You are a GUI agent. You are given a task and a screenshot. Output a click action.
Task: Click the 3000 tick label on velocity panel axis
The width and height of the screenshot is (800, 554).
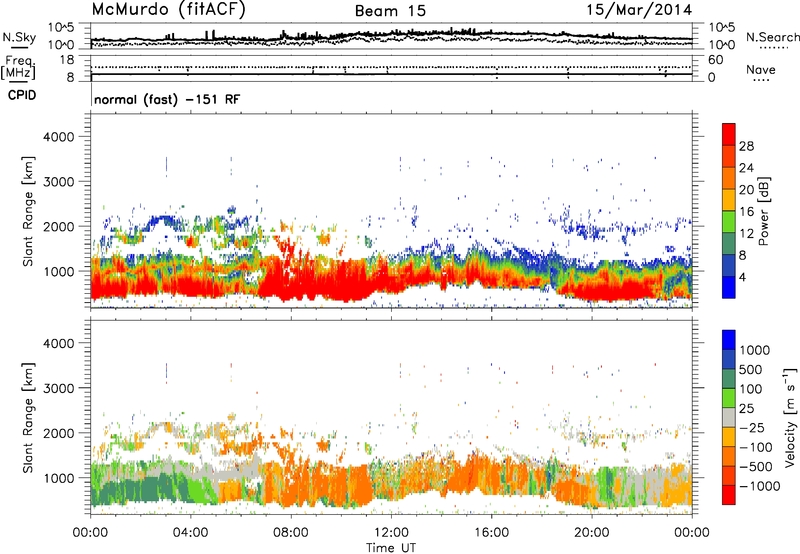(x=58, y=388)
